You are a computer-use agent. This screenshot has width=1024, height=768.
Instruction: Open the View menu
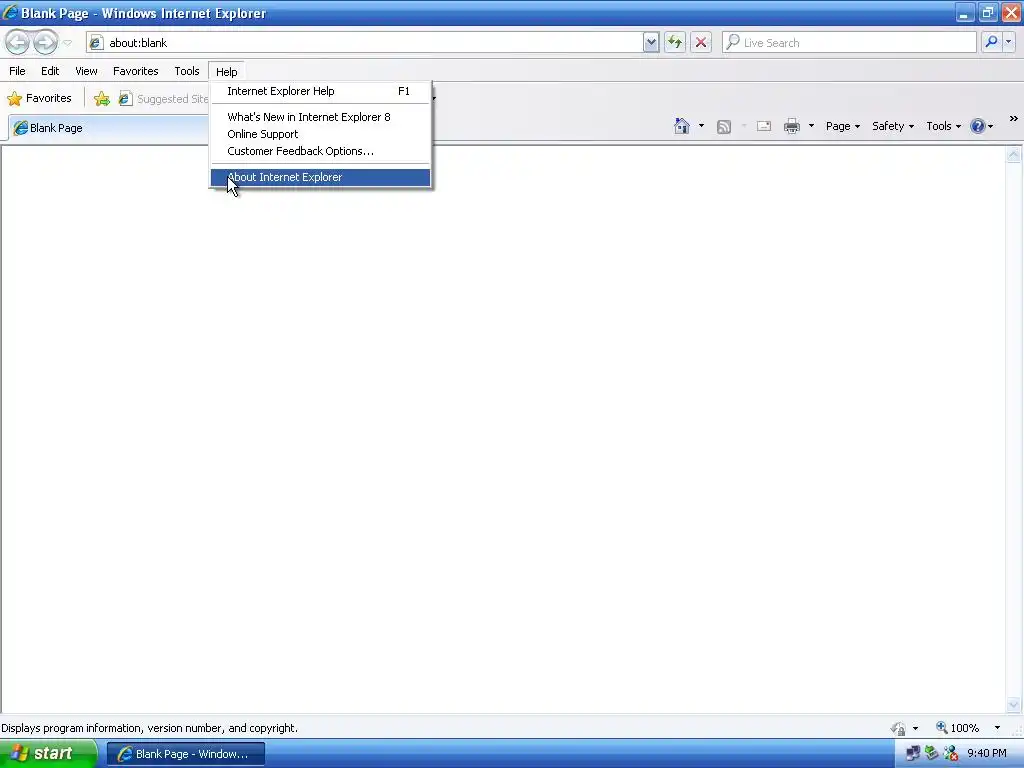[x=86, y=71]
